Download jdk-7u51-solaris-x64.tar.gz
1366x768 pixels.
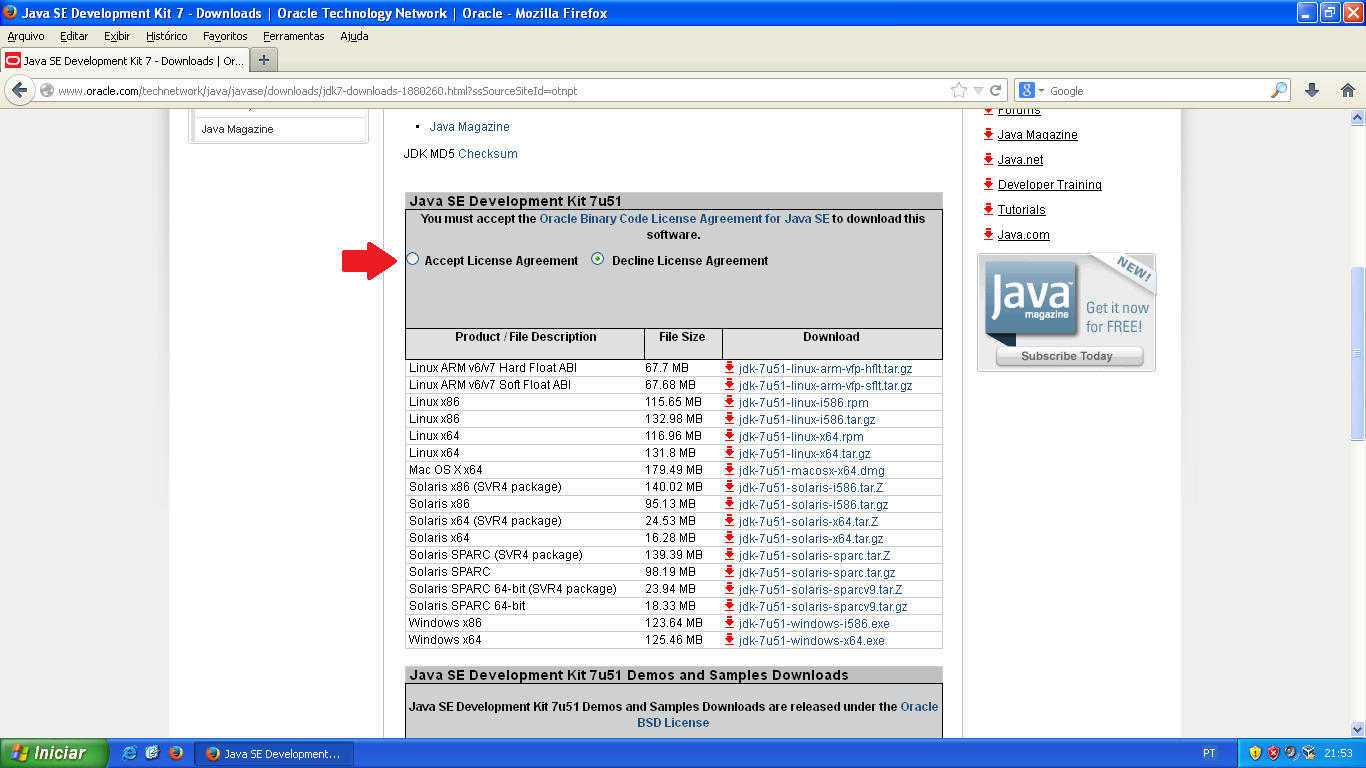click(811, 538)
